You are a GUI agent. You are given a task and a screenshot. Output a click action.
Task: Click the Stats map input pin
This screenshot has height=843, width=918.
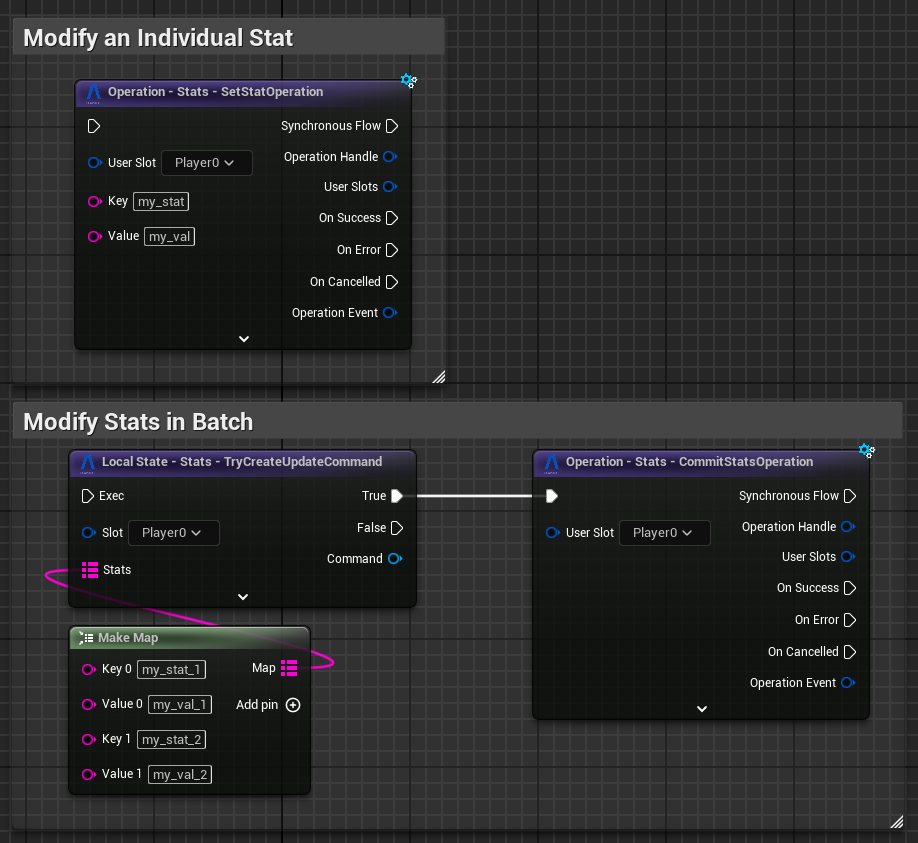[x=90, y=570]
